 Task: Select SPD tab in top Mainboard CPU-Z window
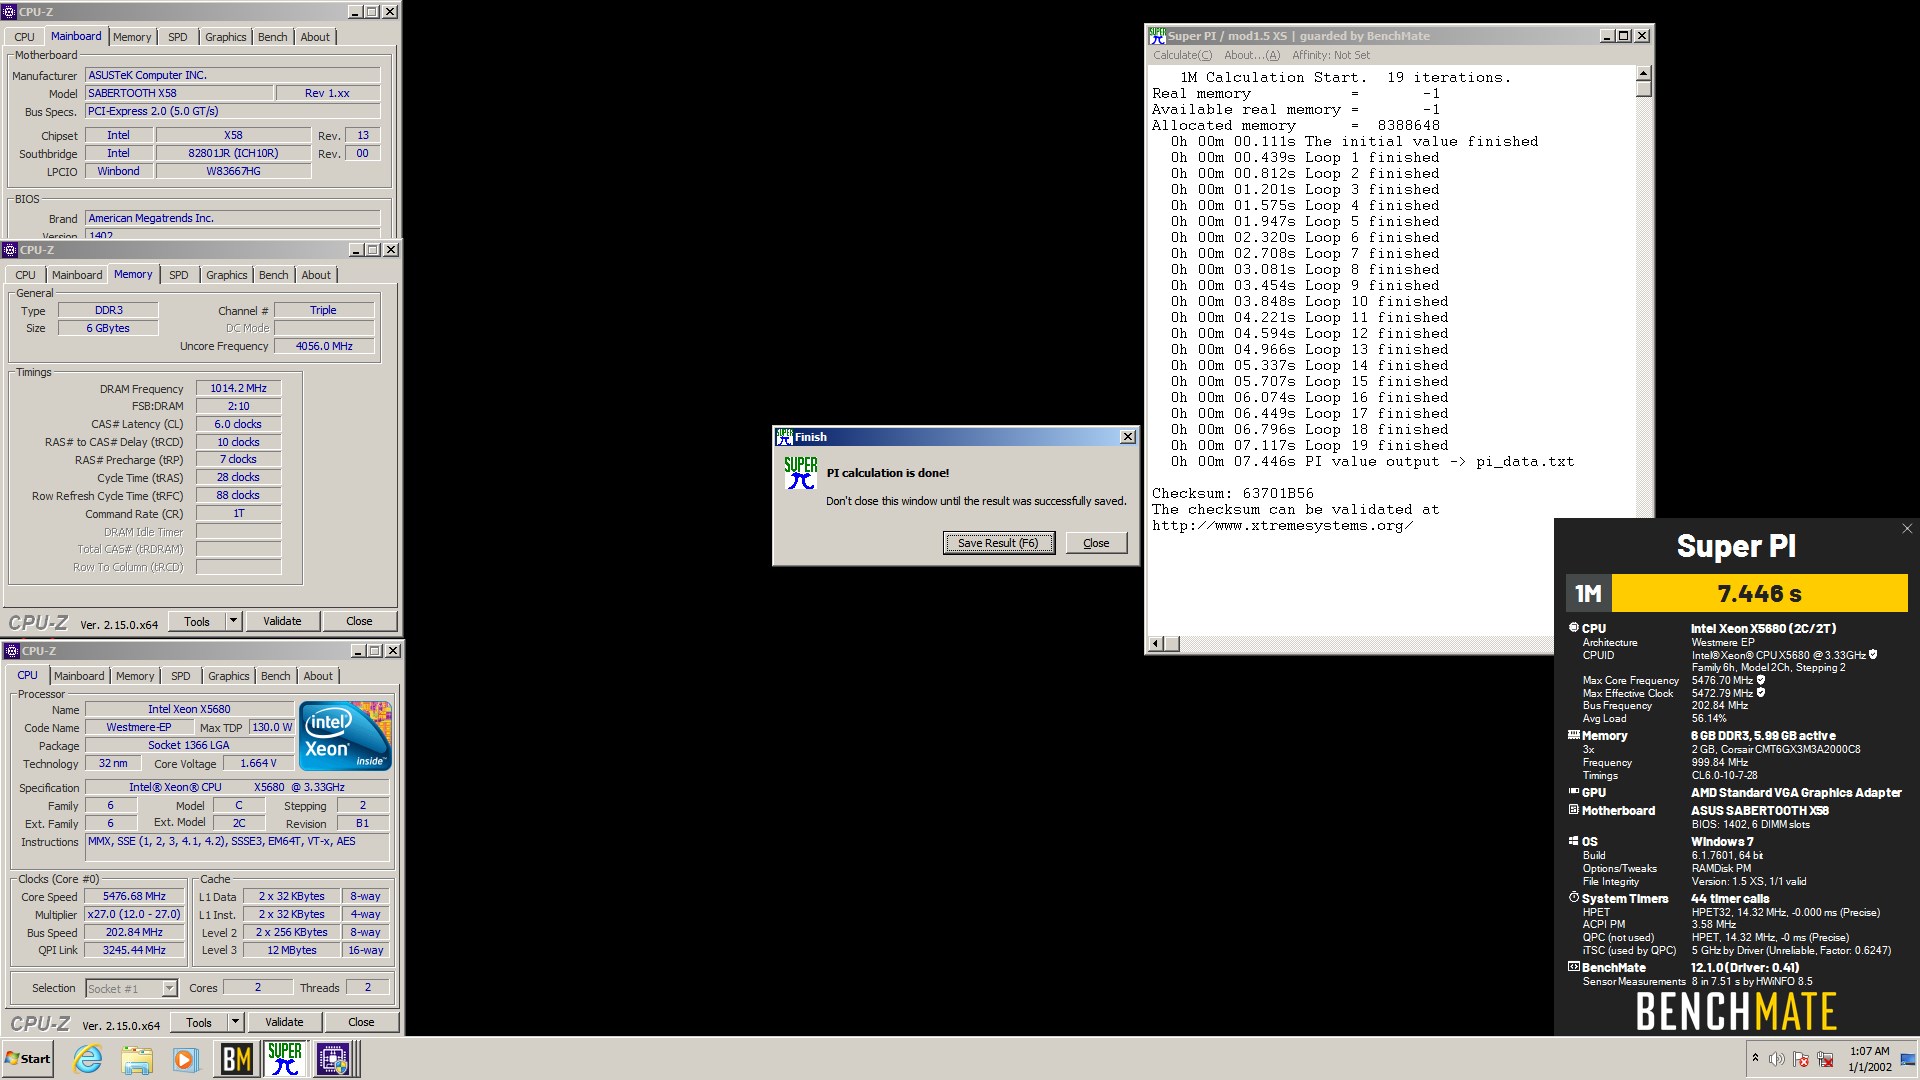pos(177,37)
